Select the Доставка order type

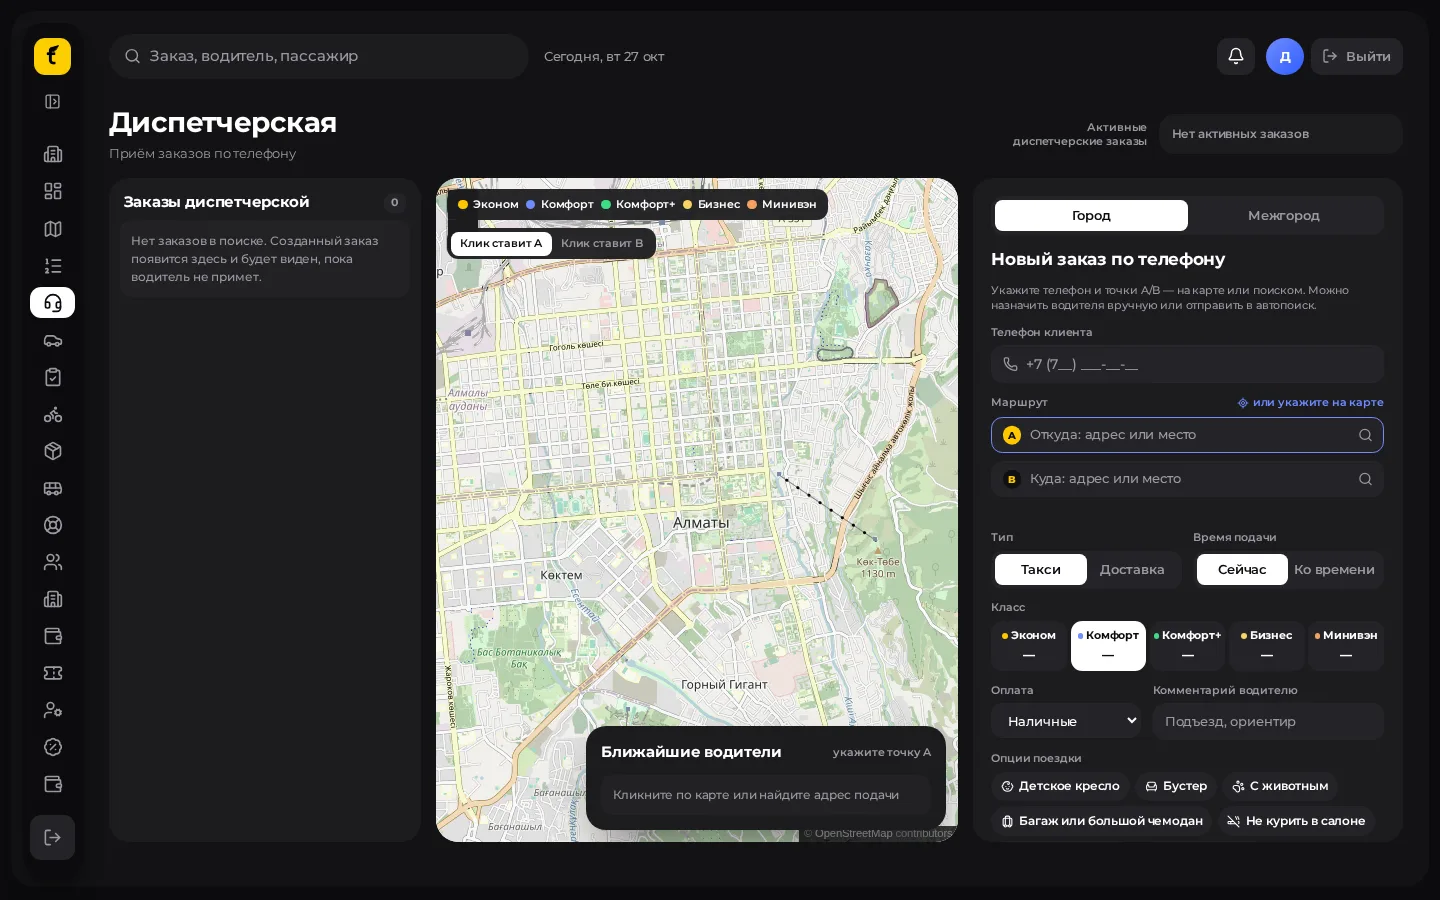(x=1132, y=569)
